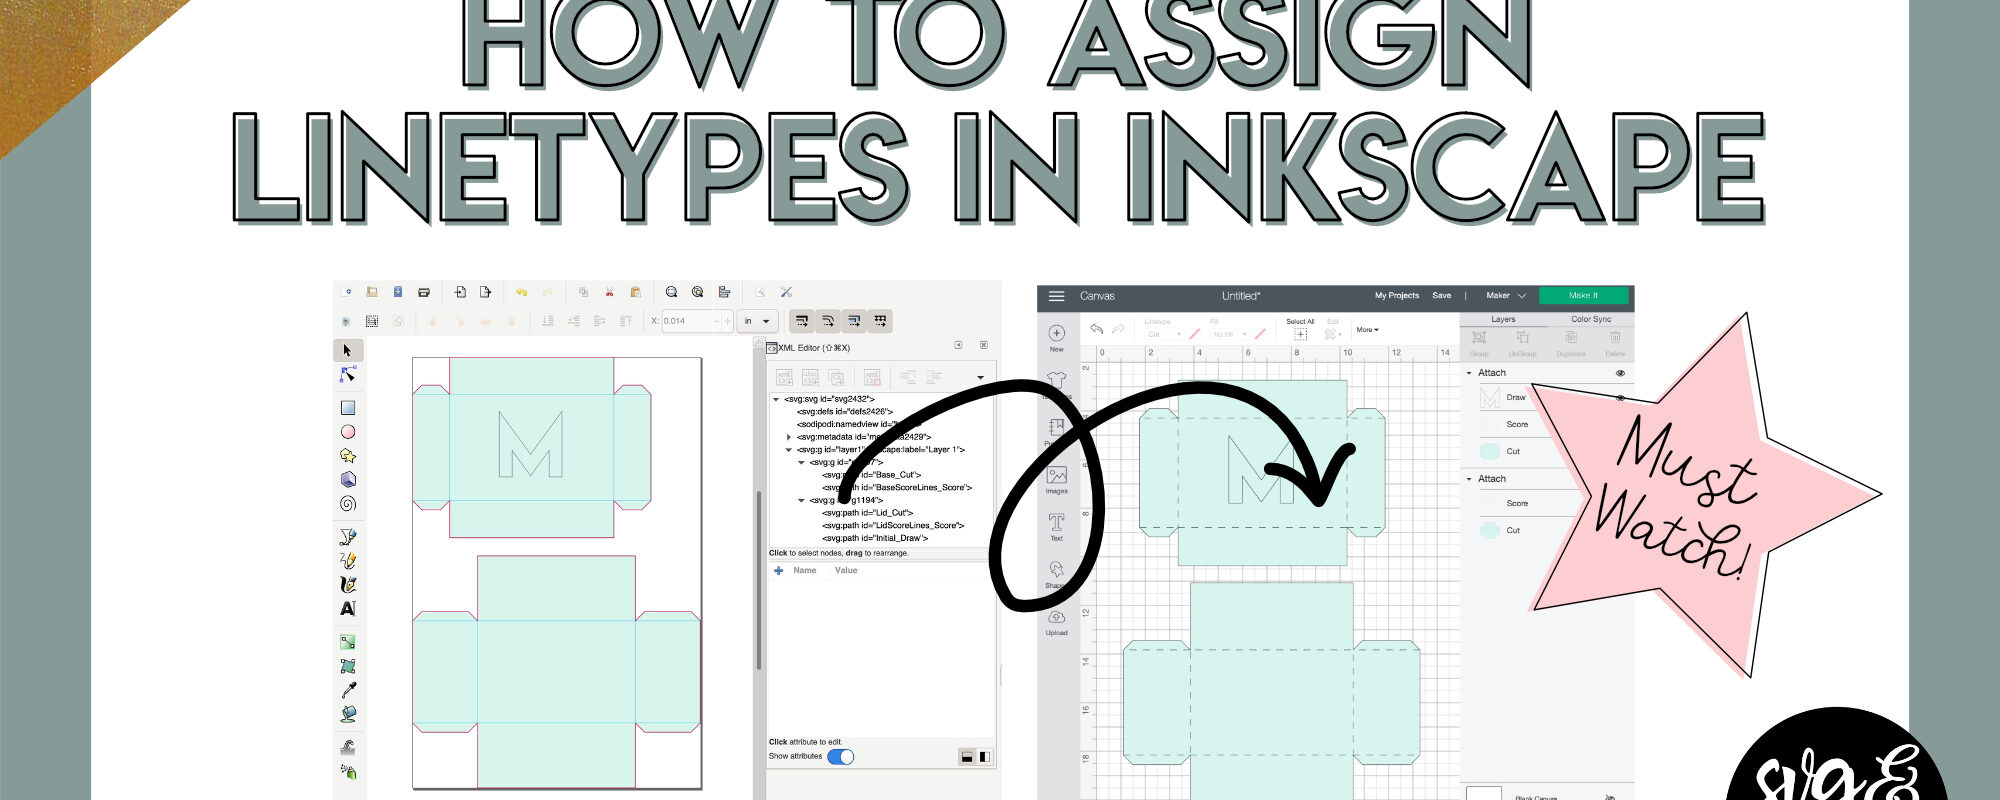Switch to the Layers tab
Image resolution: width=2000 pixels, height=800 pixels.
(1503, 319)
